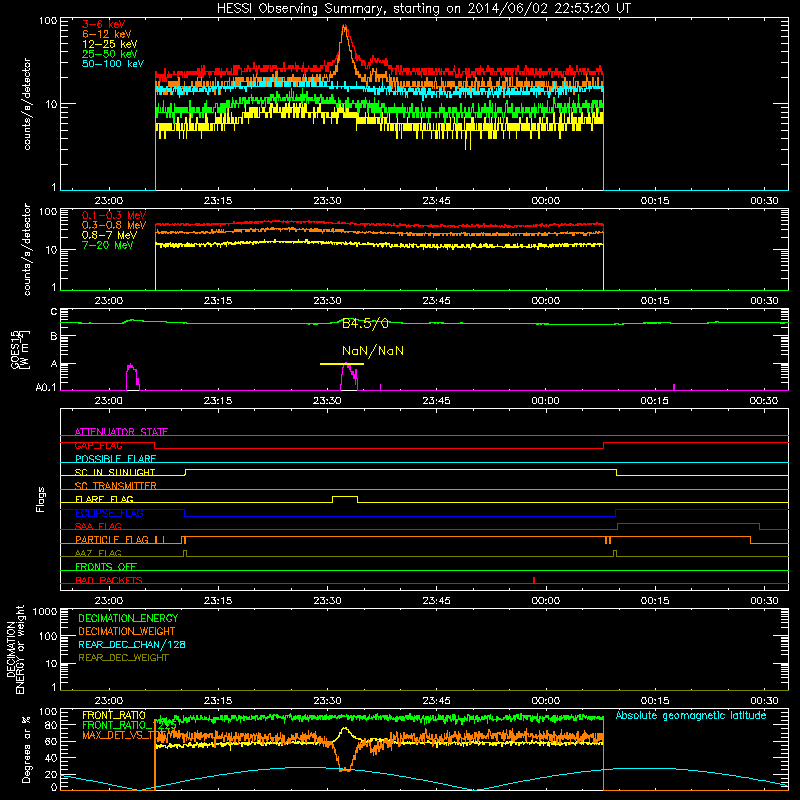Click the HESSI Observing Summary title text
This screenshot has width=800, height=800.
coord(423,9)
